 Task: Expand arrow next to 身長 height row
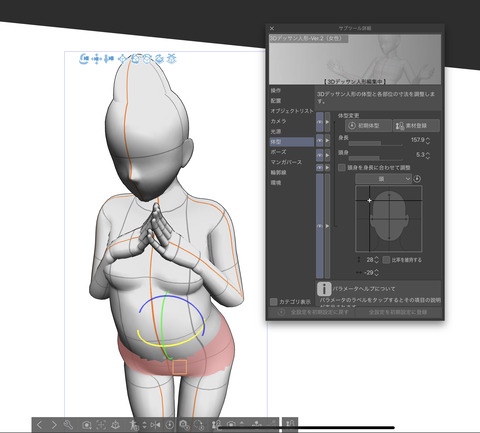pos(327,141)
